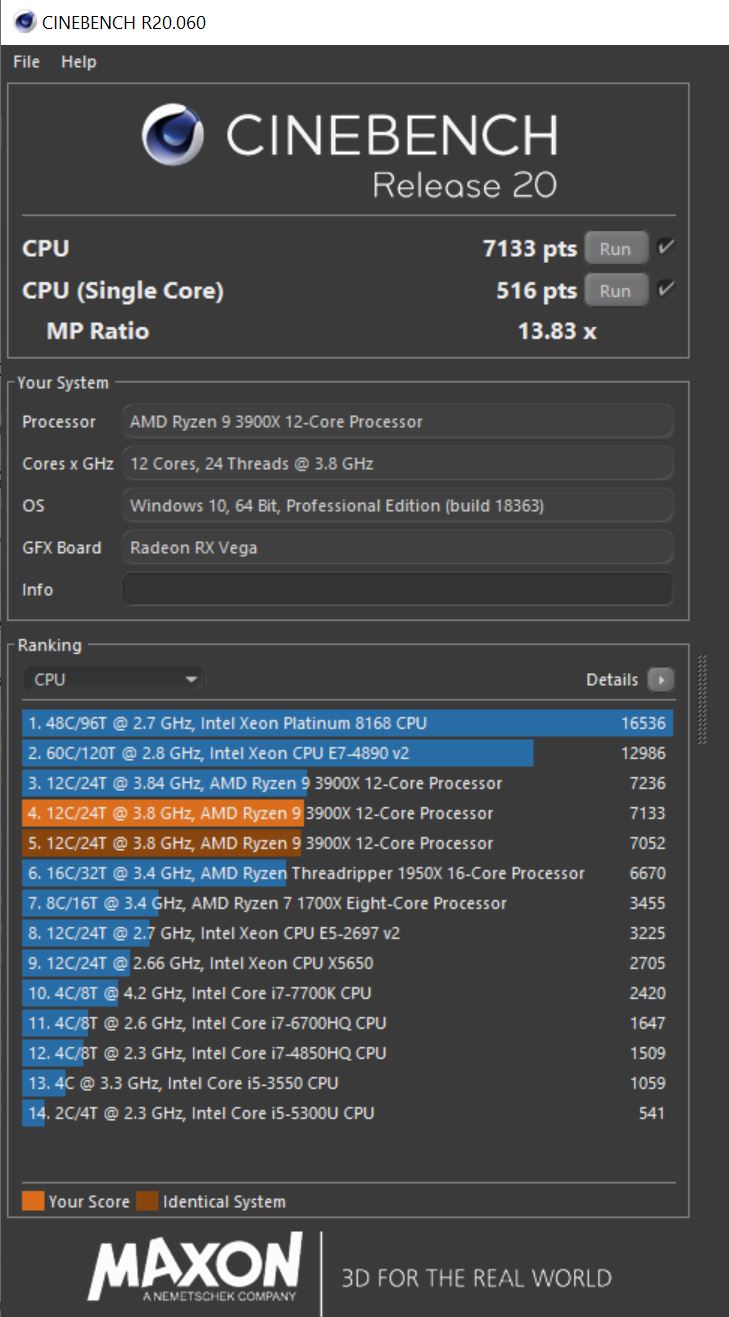Open the CPU ranking type dropdown
This screenshot has width=729, height=1317.
(114, 679)
